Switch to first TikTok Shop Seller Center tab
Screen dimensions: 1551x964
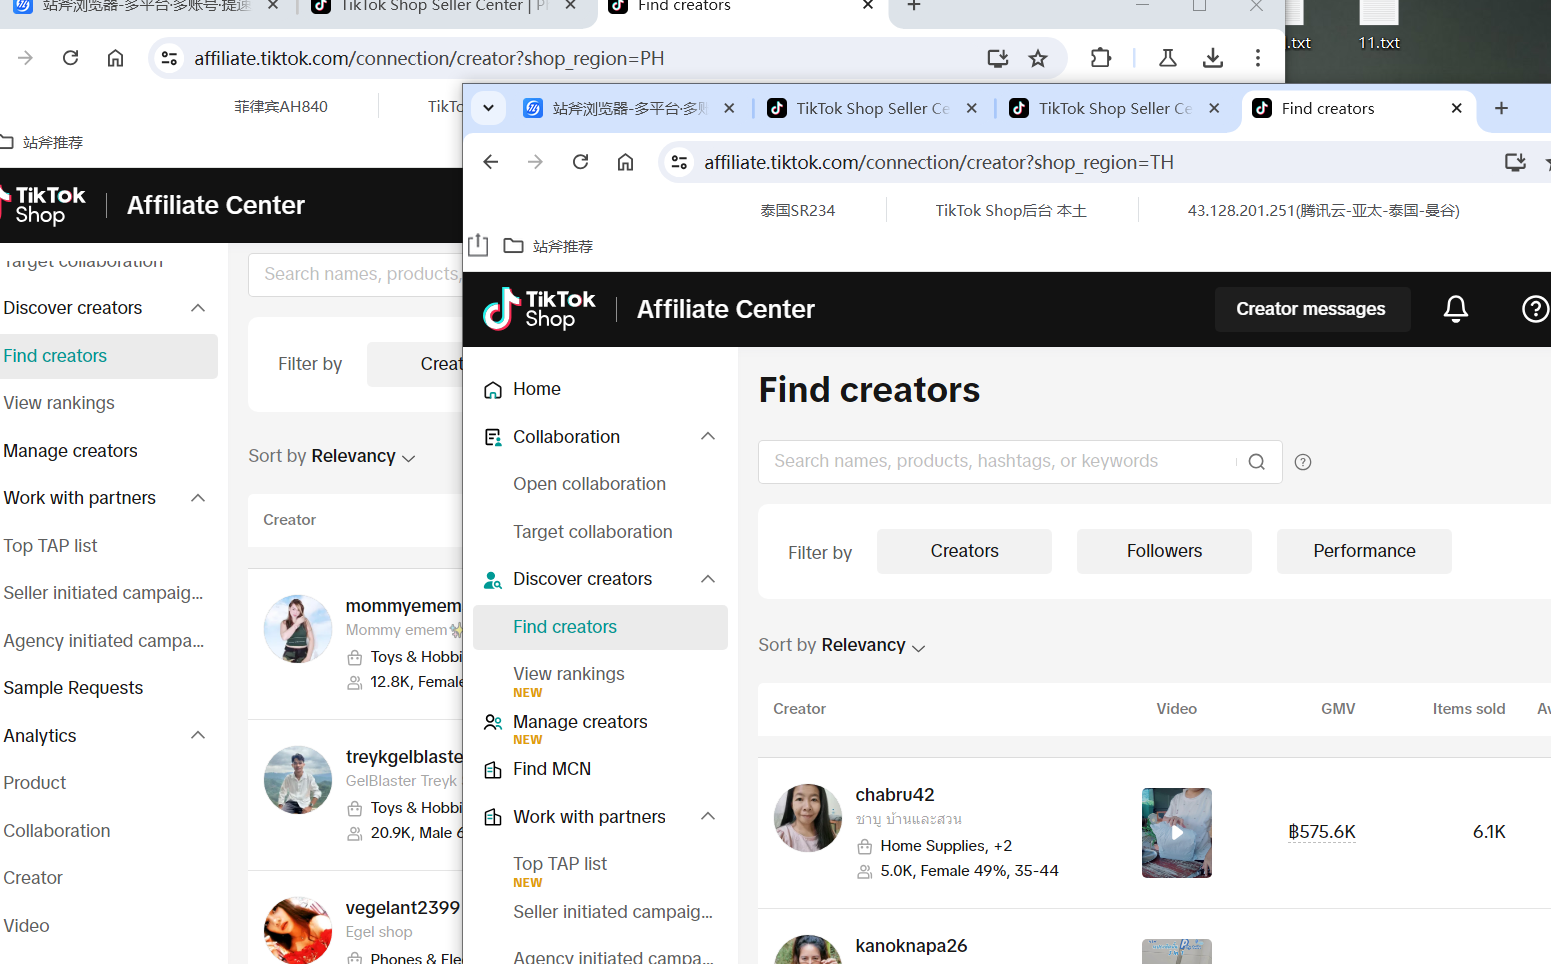pyautogui.click(x=872, y=108)
